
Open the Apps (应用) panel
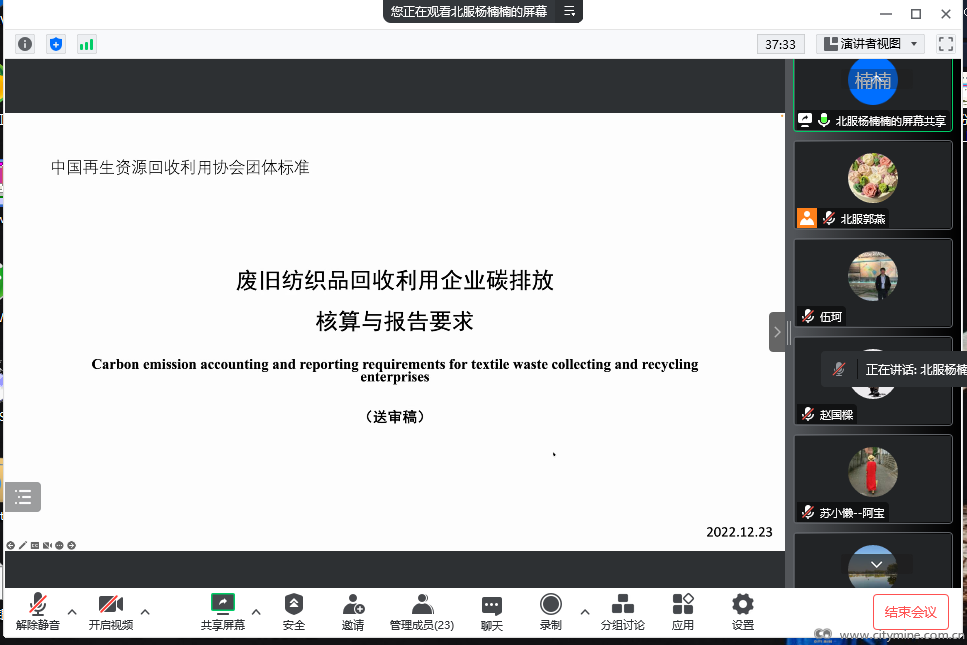[683, 612]
